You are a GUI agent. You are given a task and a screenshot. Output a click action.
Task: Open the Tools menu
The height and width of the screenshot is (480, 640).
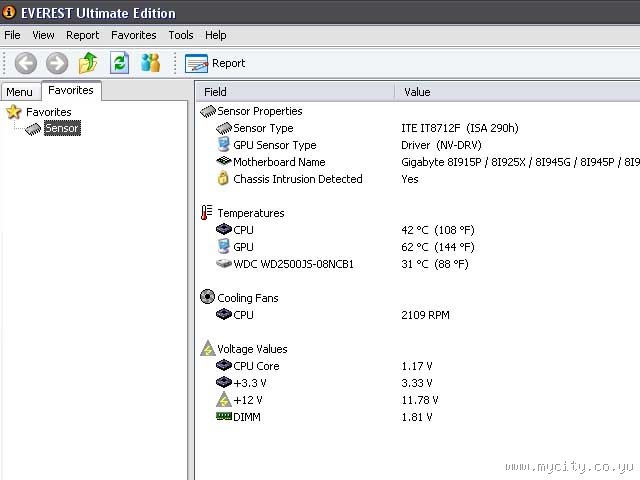click(181, 35)
